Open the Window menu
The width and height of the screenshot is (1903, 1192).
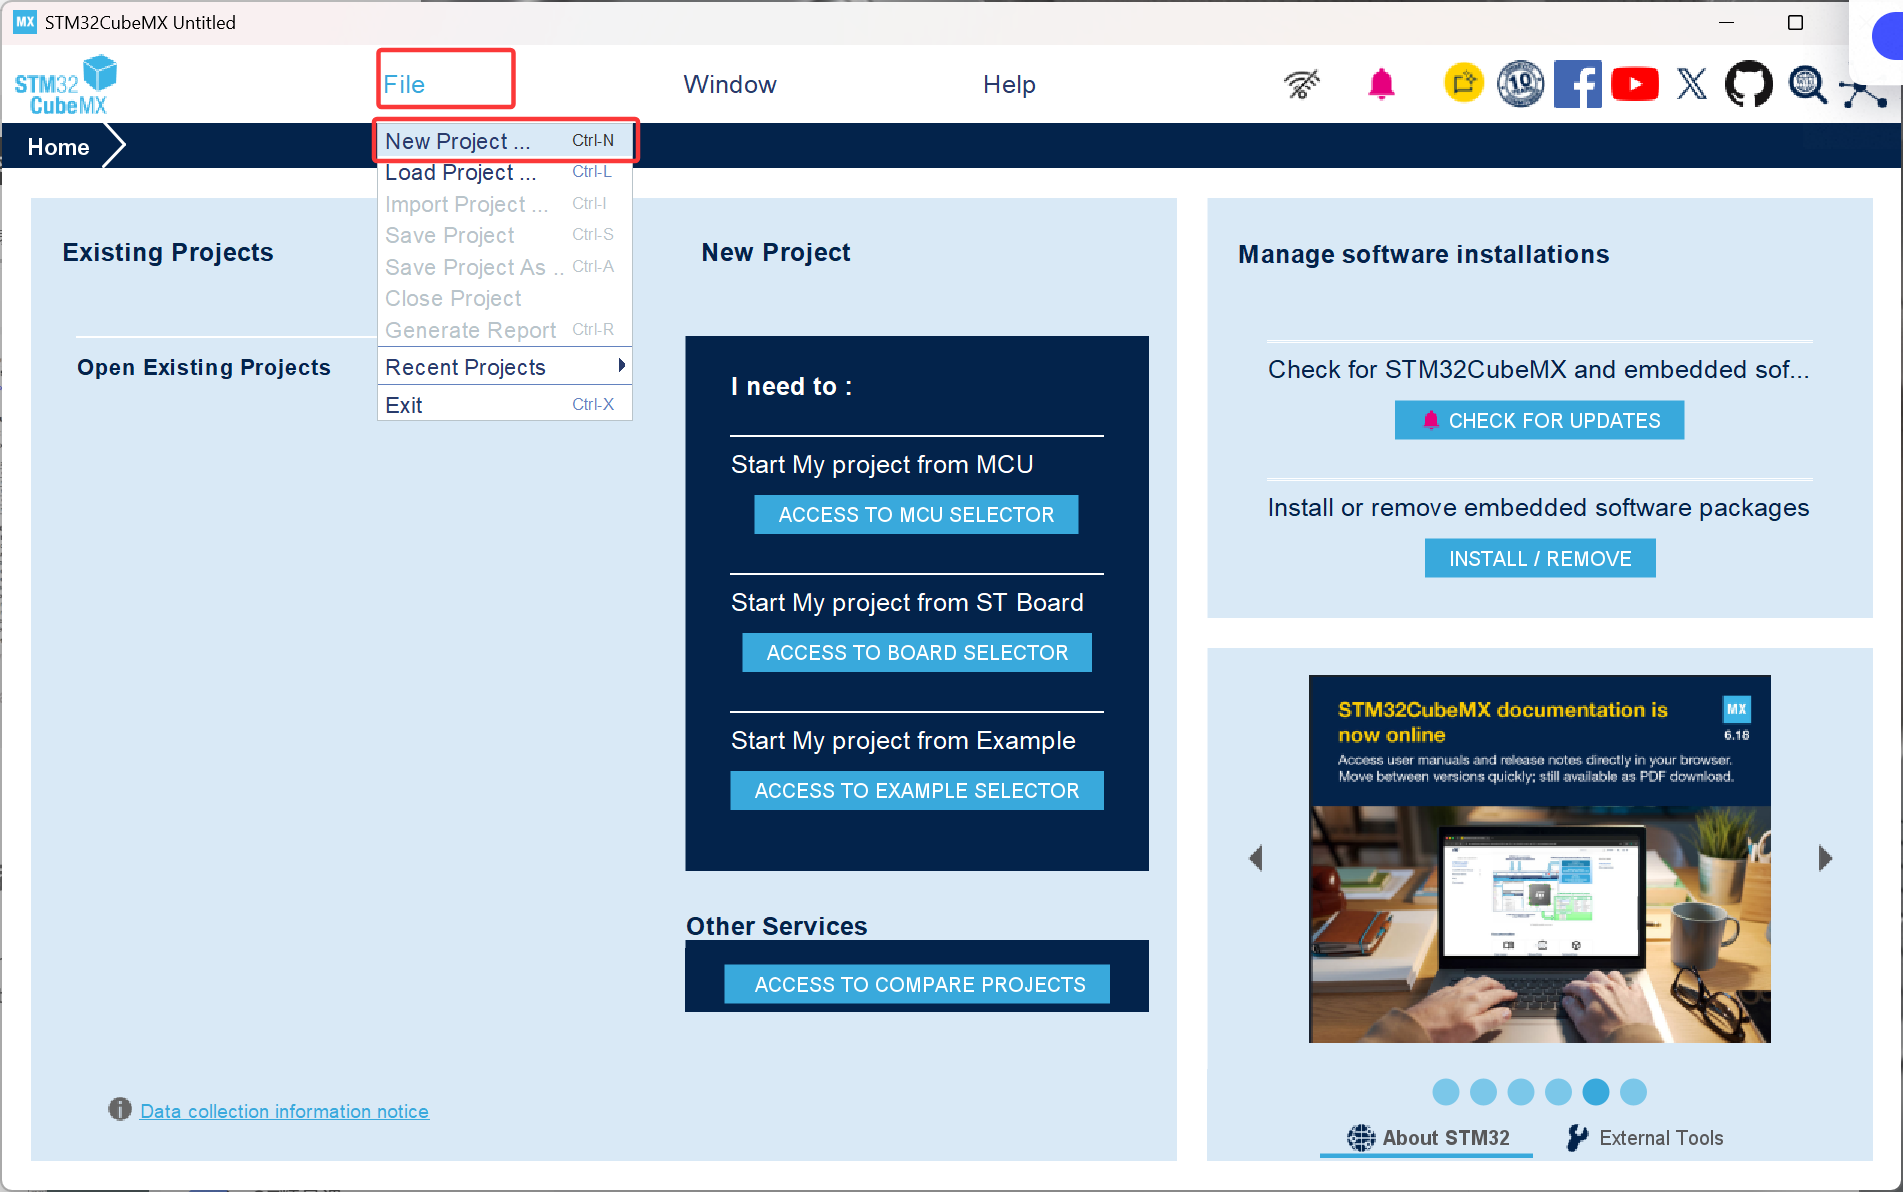[730, 85]
